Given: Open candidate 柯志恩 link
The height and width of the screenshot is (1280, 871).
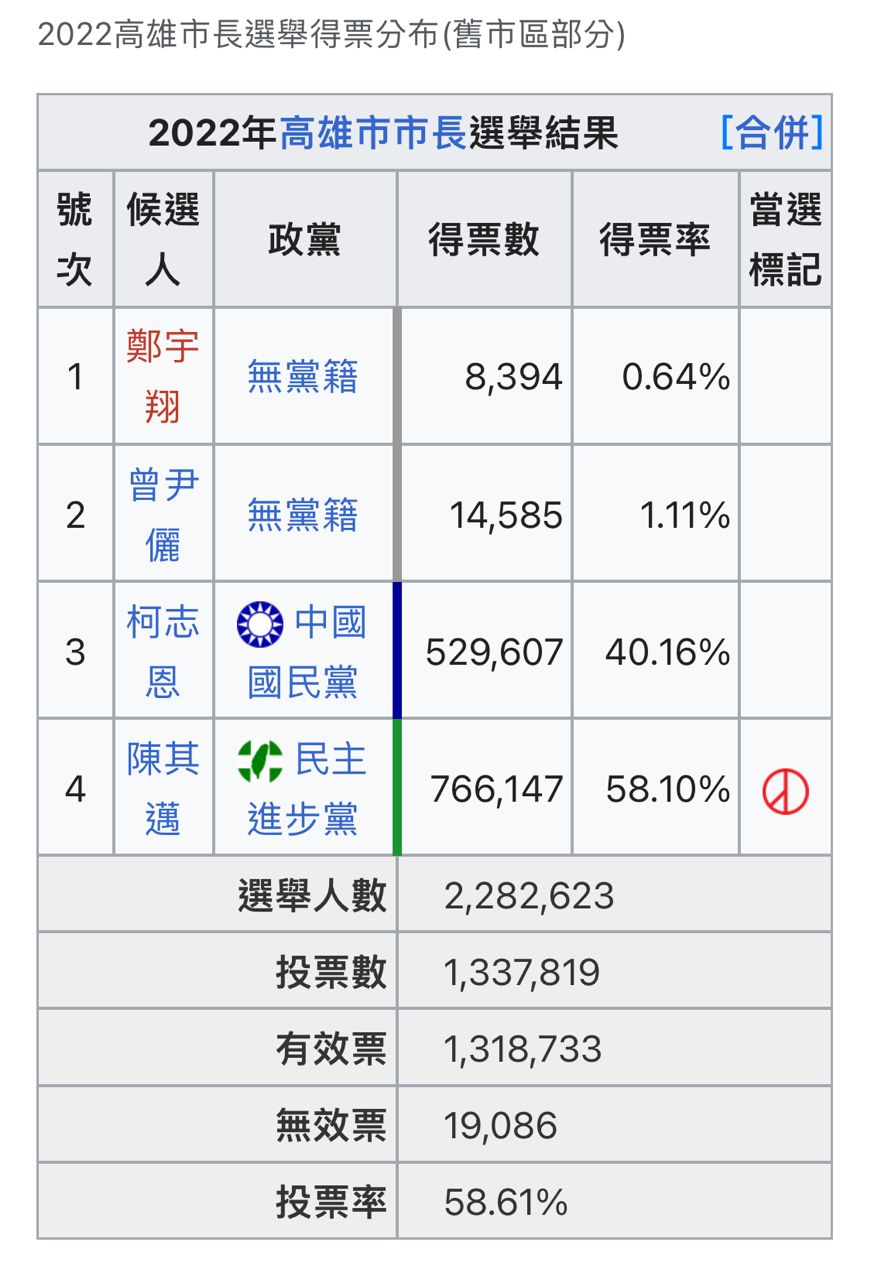Looking at the screenshot, I should pyautogui.click(x=163, y=652).
